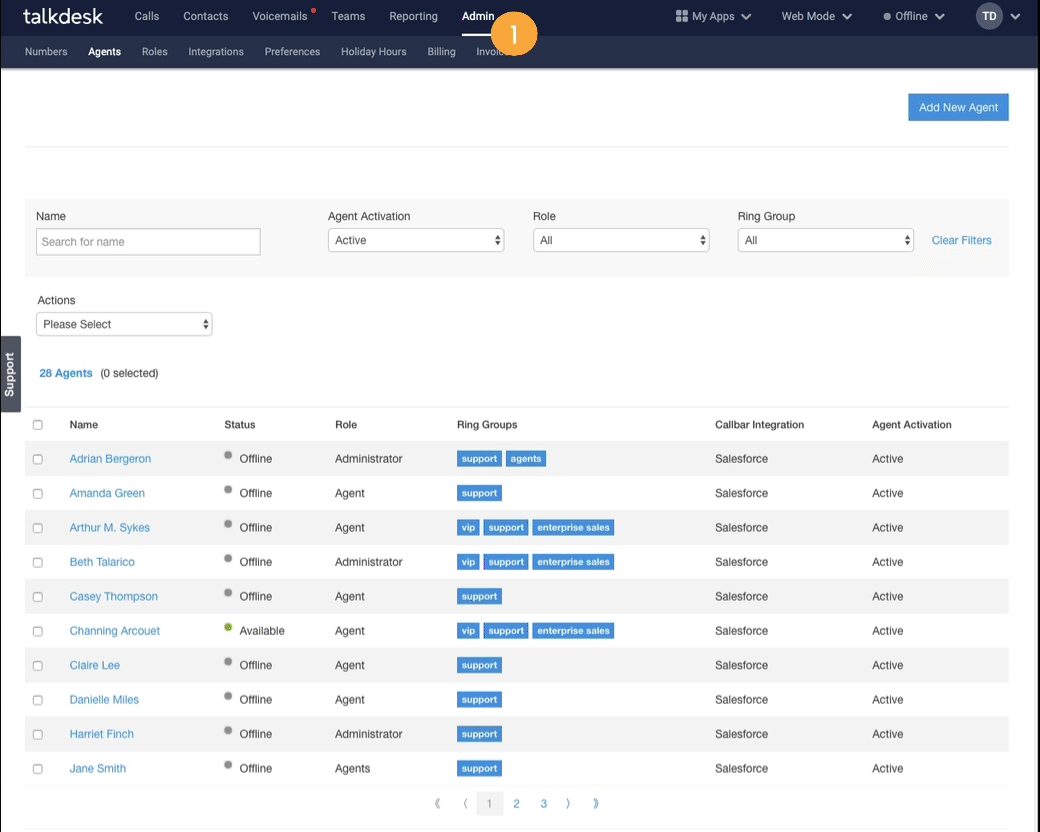Expand the Actions Please Select dropdown

pyautogui.click(x=124, y=324)
